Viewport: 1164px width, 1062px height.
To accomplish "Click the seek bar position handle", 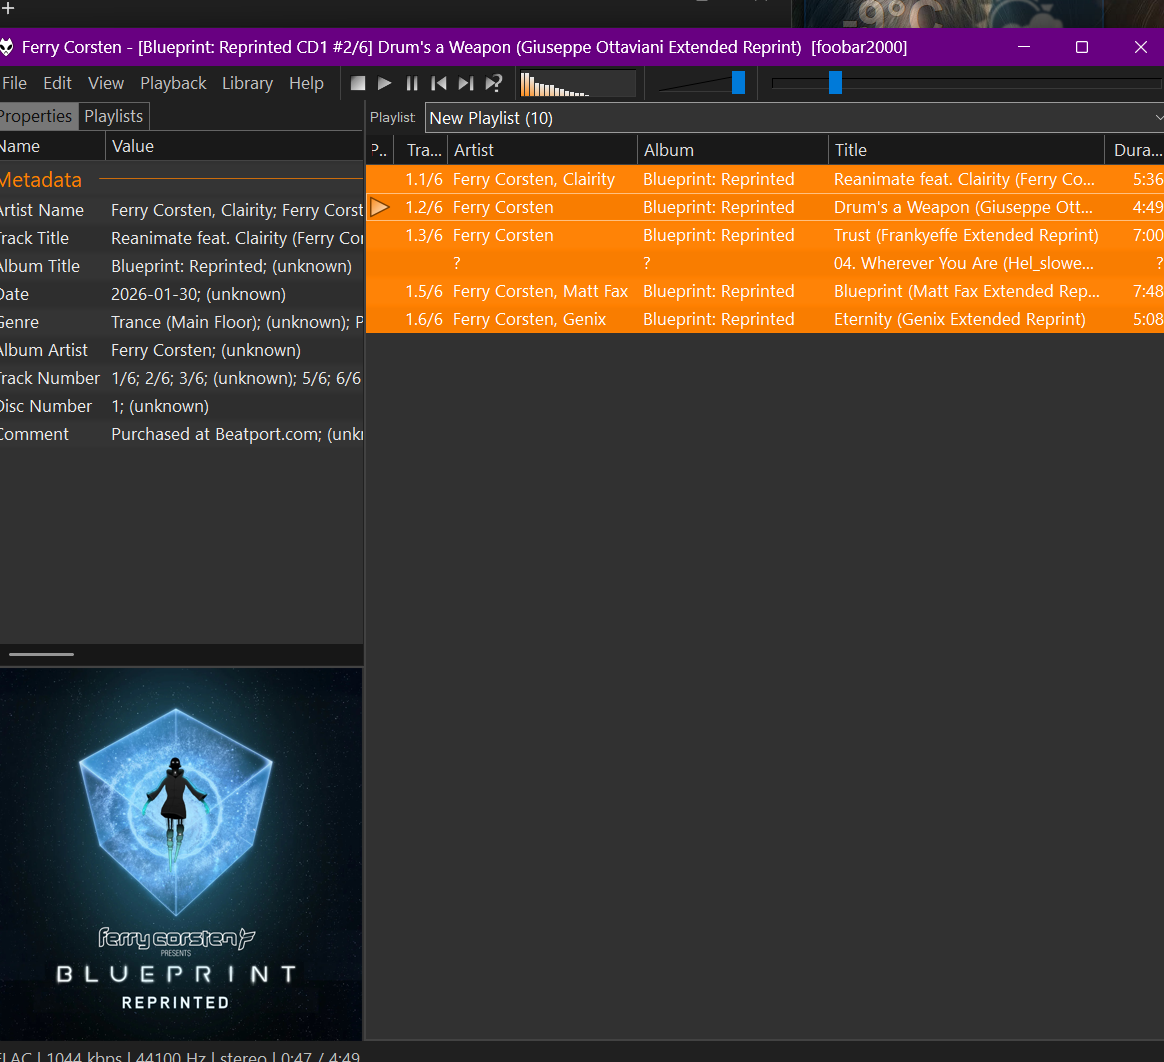I will point(835,82).
